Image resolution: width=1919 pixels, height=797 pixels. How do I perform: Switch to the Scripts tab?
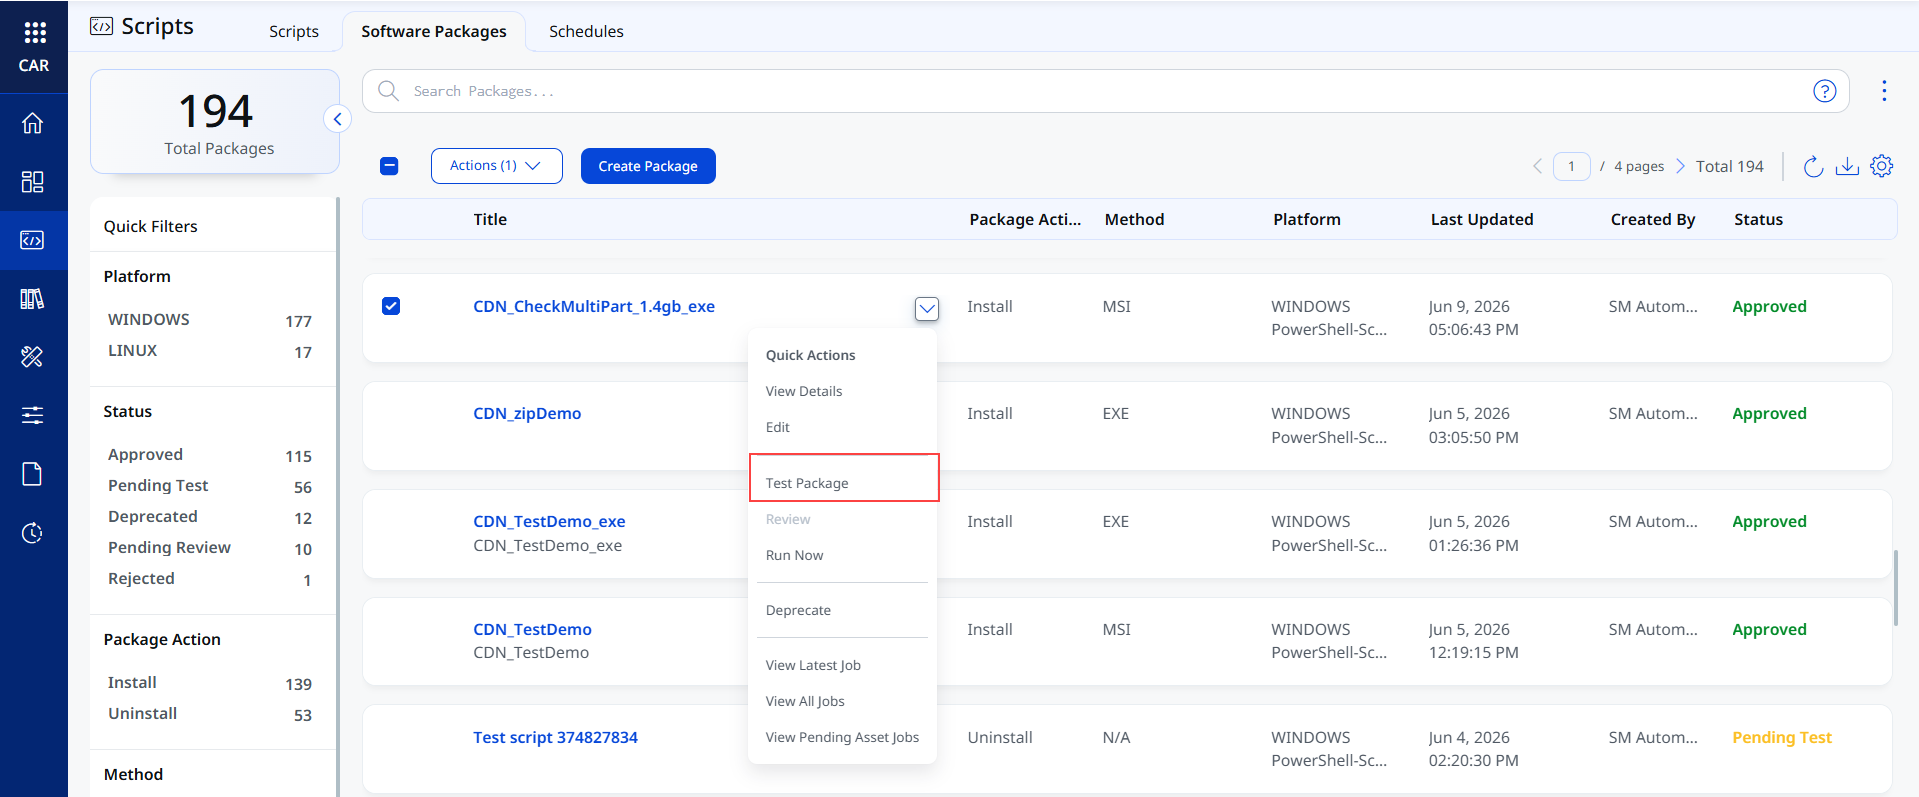294,31
